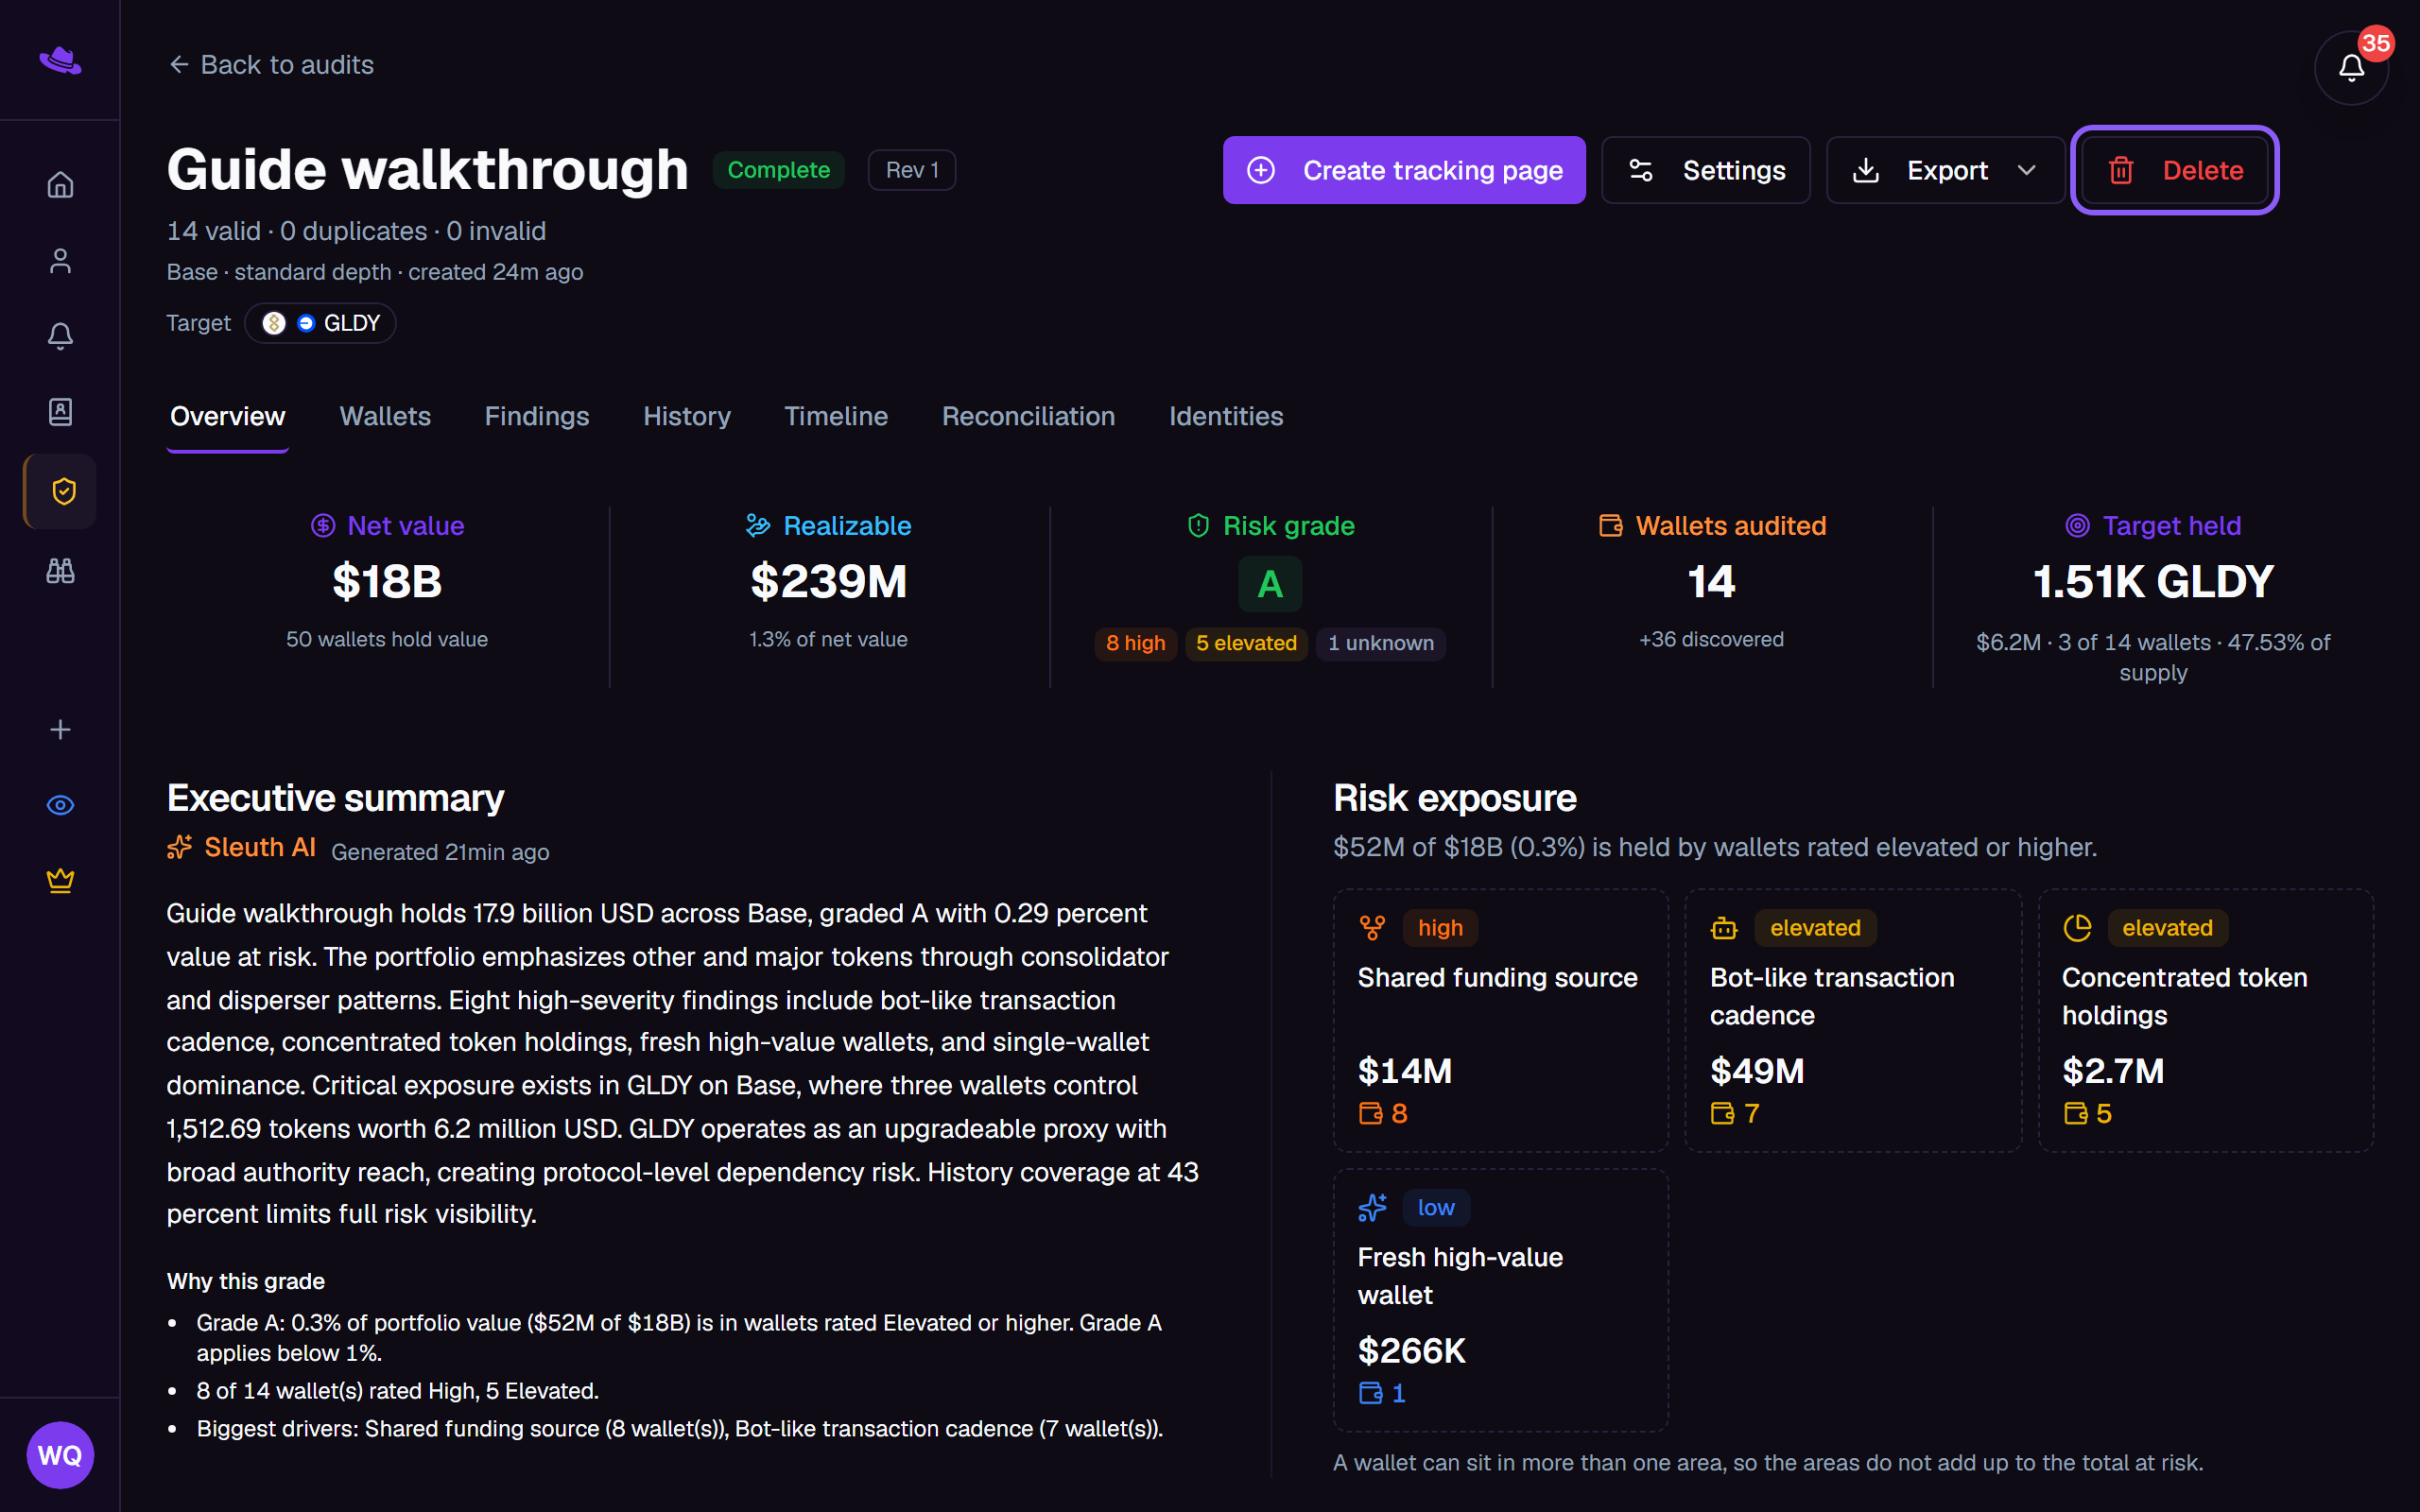Open the WQ user avatar
This screenshot has width=2420, height=1512.
[x=60, y=1455]
